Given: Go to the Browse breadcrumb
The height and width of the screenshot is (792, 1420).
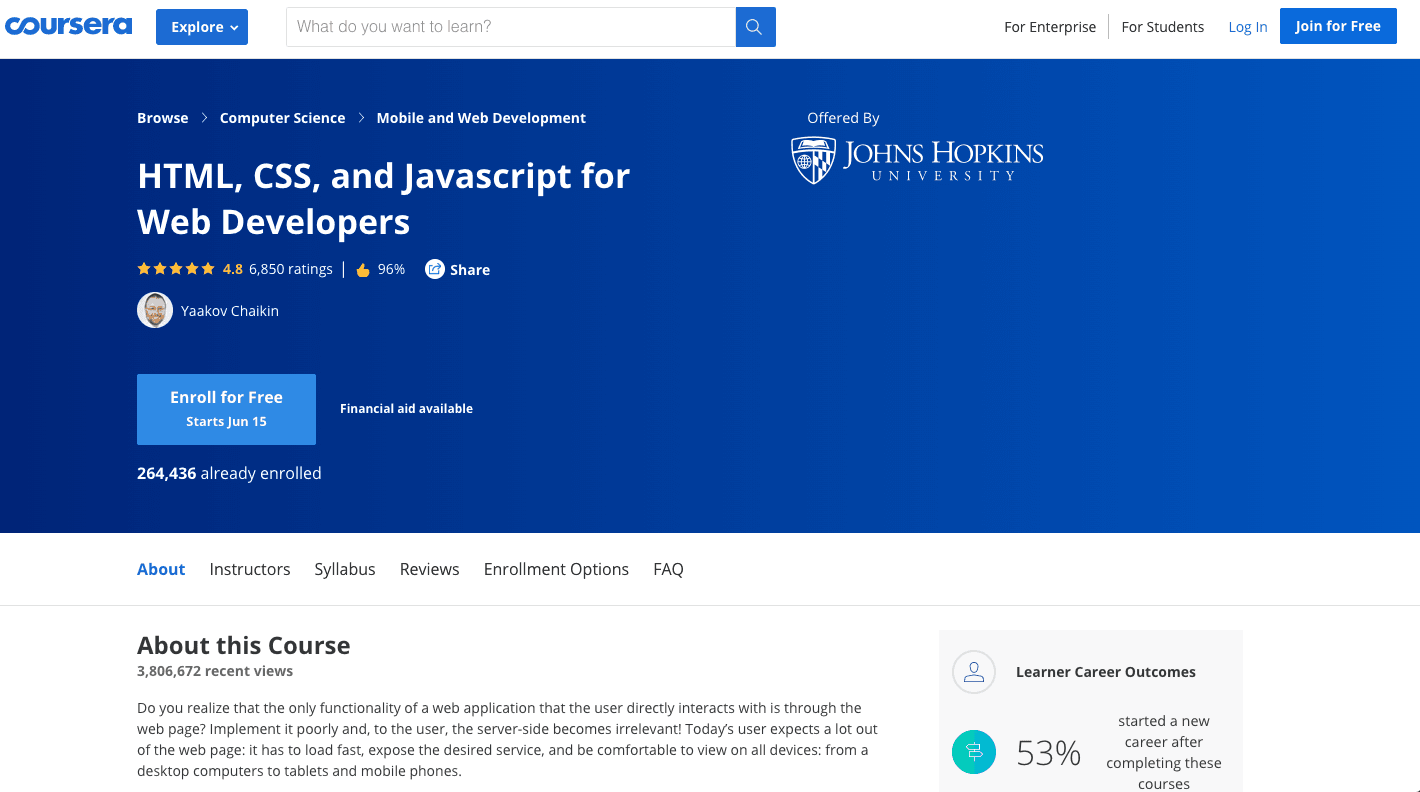Looking at the screenshot, I should coord(162,118).
